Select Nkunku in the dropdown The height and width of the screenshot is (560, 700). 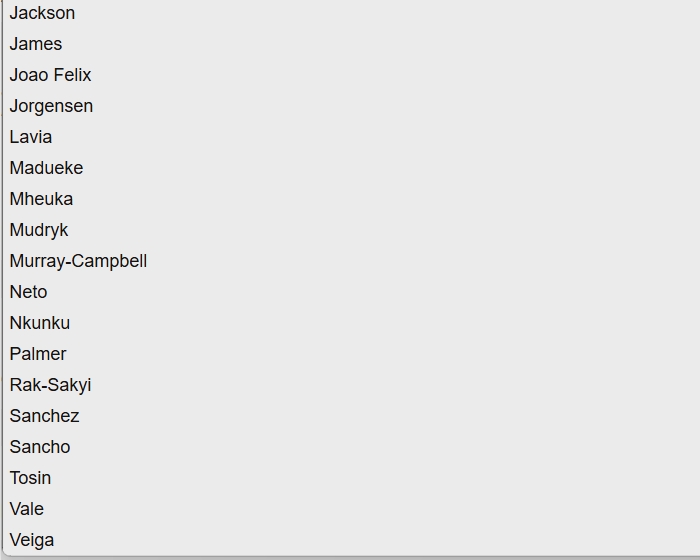click(x=40, y=323)
